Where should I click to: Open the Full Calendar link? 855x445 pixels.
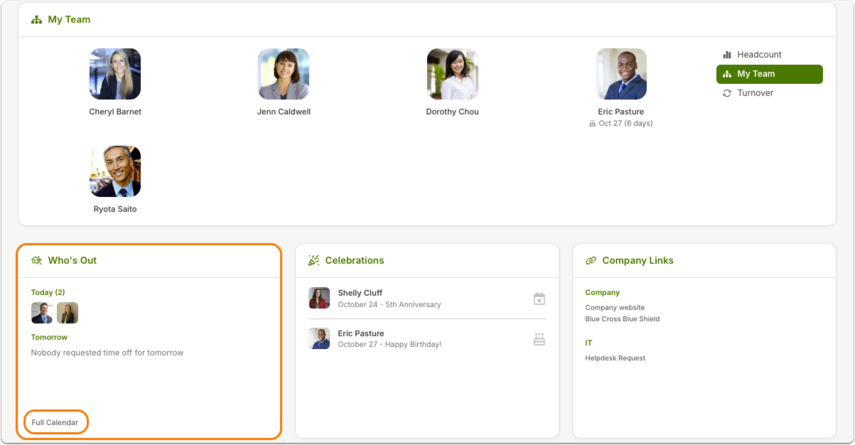coord(55,423)
